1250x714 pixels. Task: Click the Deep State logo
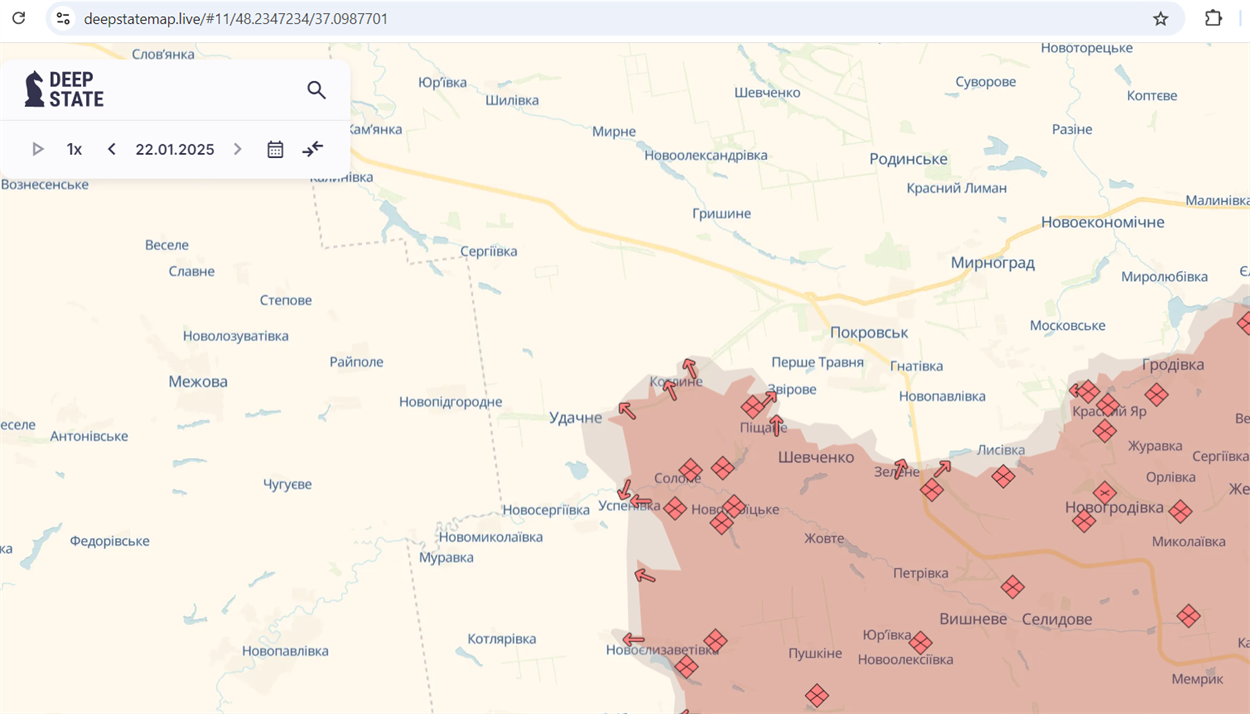64,89
